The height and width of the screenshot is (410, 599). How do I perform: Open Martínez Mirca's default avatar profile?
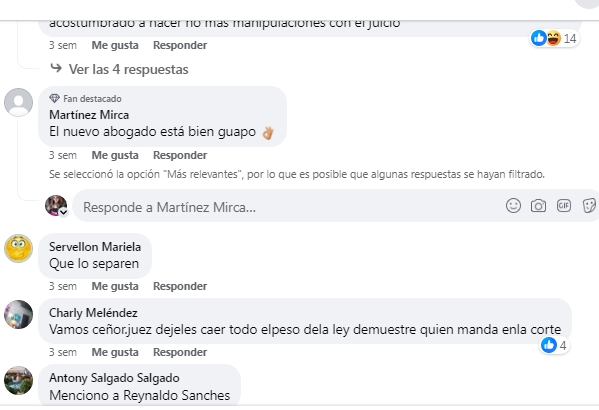pos(18,102)
